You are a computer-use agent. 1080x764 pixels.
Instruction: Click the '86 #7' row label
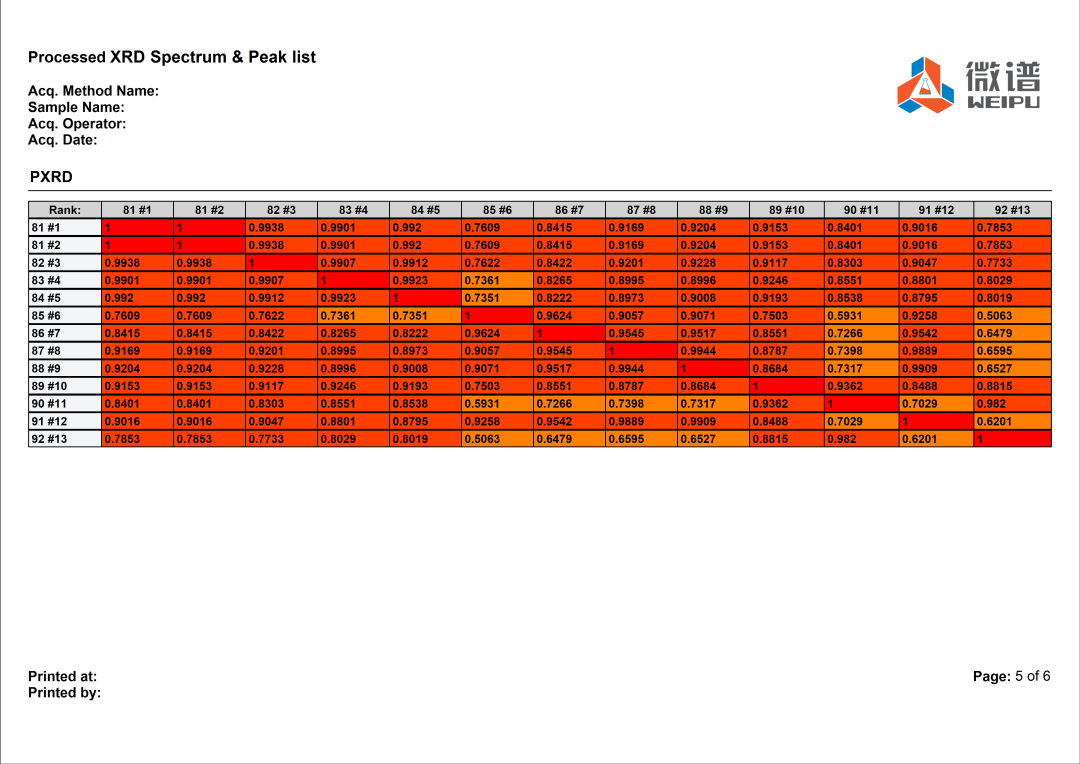65,333
